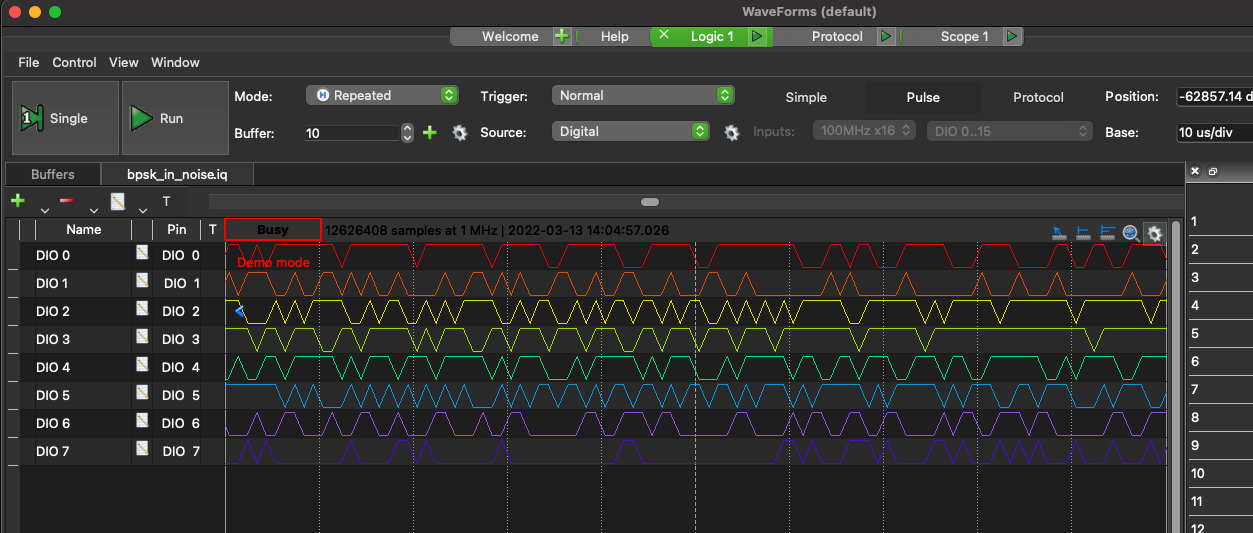Click the double blue marker cursor icon
Viewport: 1253px width, 533px height.
click(x=1107, y=233)
